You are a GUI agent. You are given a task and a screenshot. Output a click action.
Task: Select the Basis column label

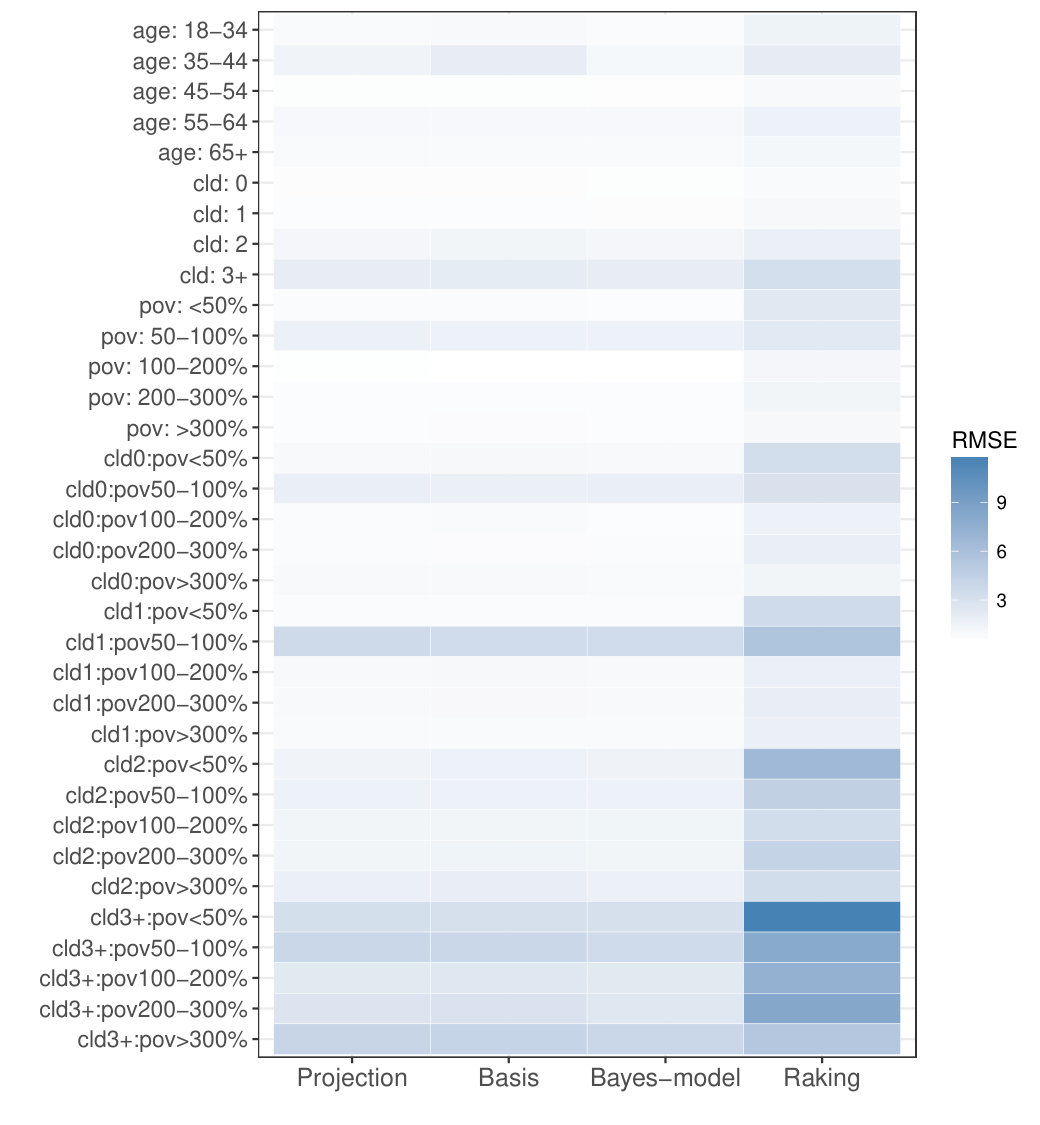(509, 1078)
